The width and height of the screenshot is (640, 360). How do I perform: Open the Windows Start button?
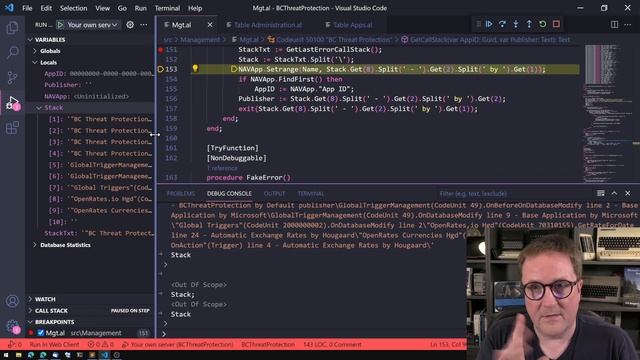coord(6,355)
